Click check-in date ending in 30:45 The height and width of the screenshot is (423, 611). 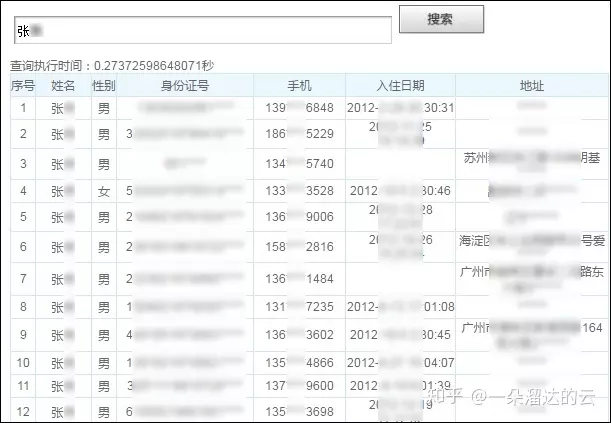401,335
